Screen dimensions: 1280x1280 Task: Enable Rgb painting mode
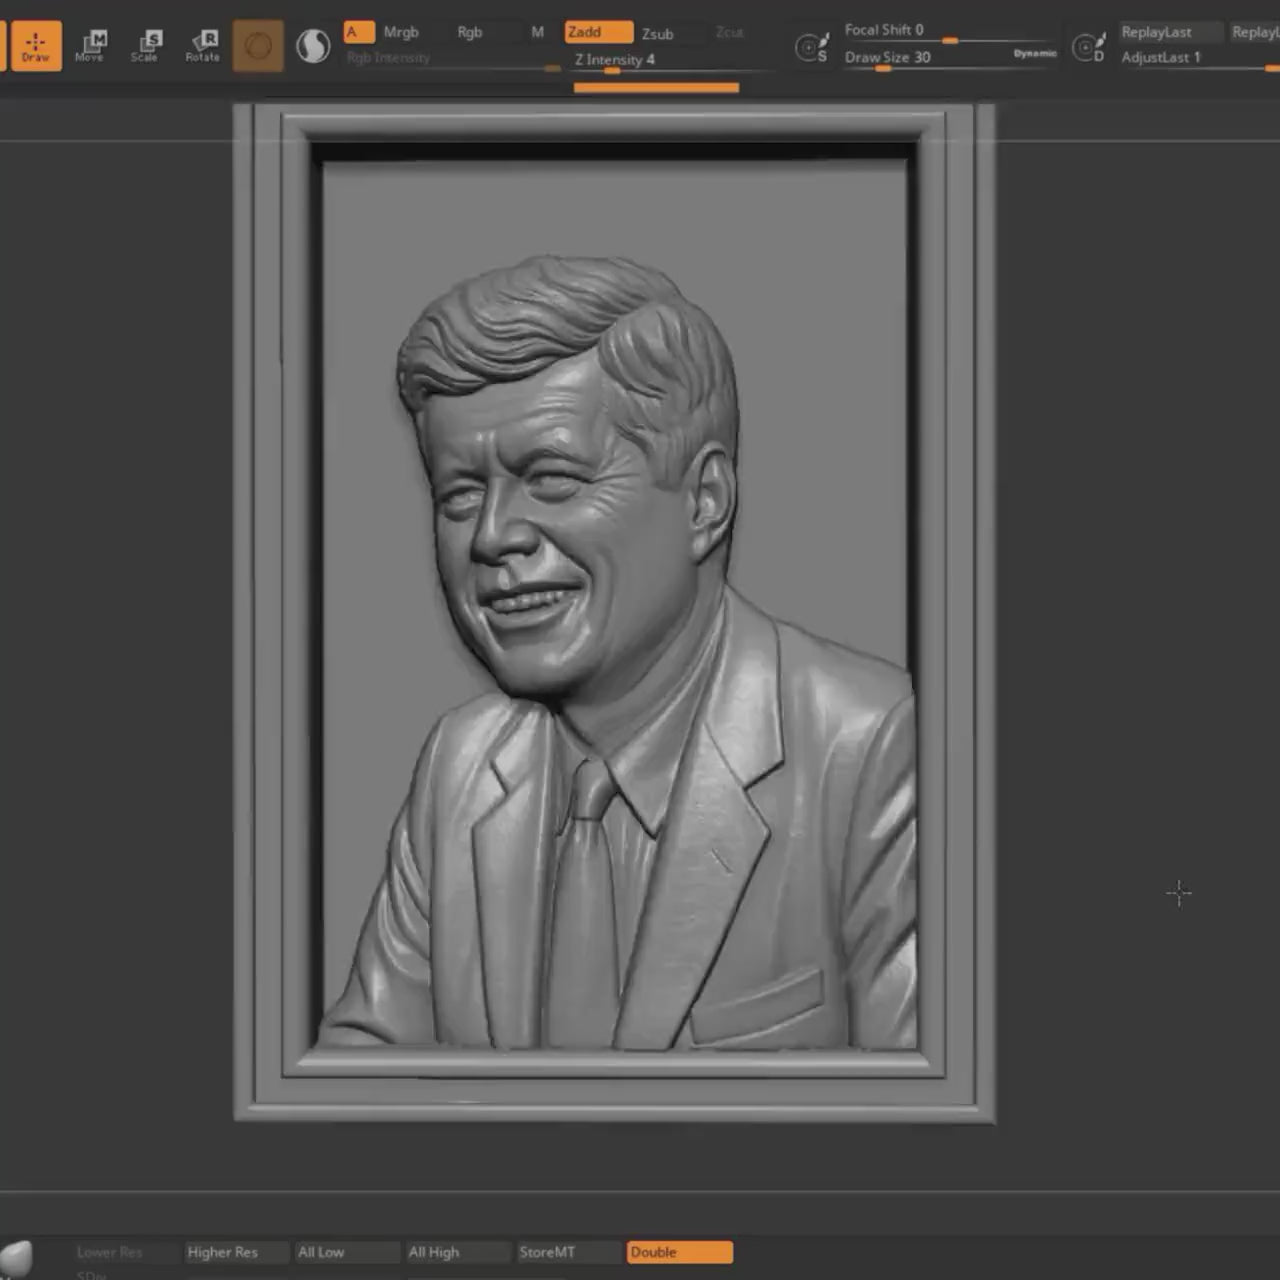click(470, 32)
